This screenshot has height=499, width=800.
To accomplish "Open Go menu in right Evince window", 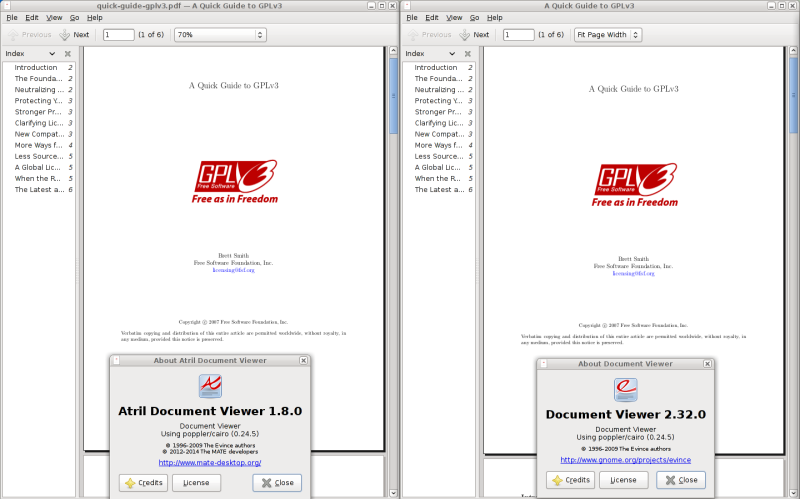I will pos(474,17).
